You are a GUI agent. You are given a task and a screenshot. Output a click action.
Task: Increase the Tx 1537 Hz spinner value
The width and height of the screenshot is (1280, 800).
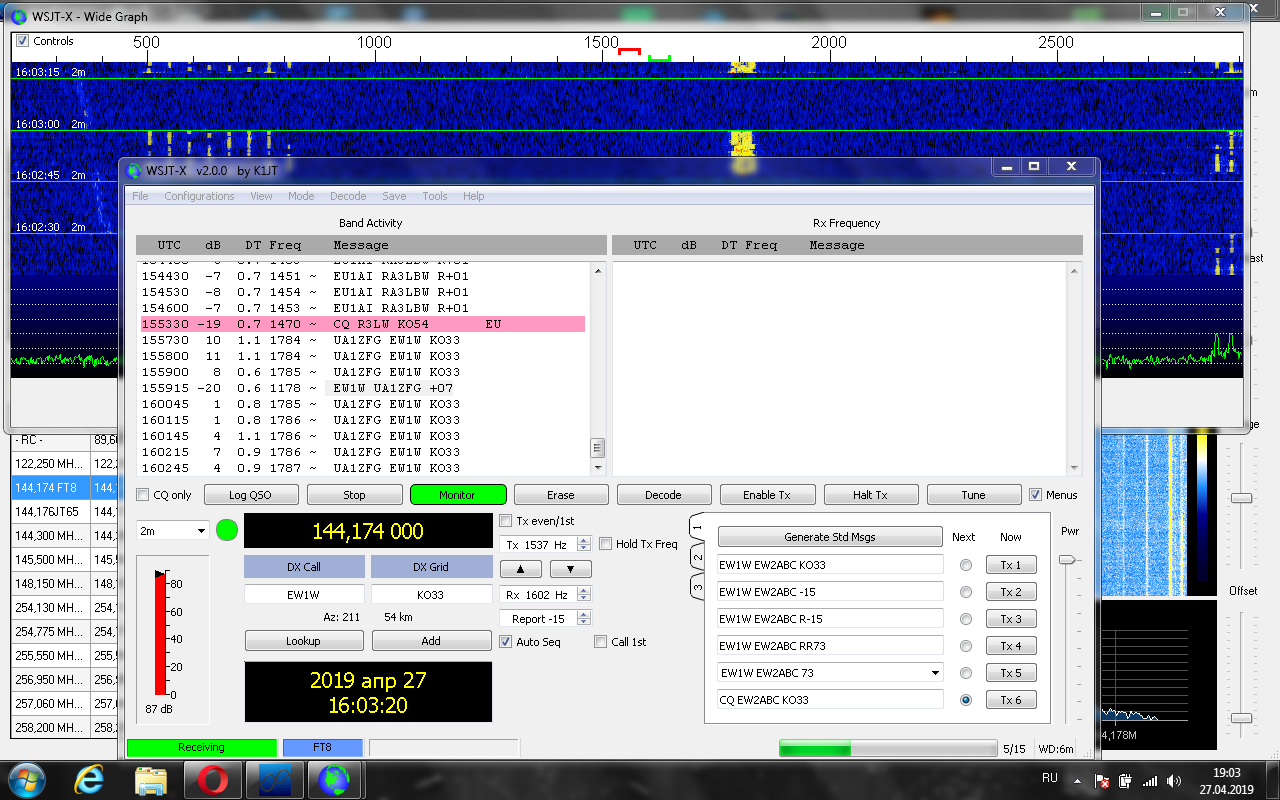click(585, 540)
